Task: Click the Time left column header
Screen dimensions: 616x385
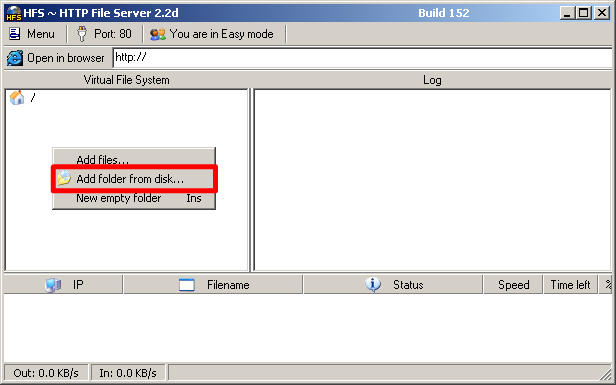Action: [x=570, y=285]
